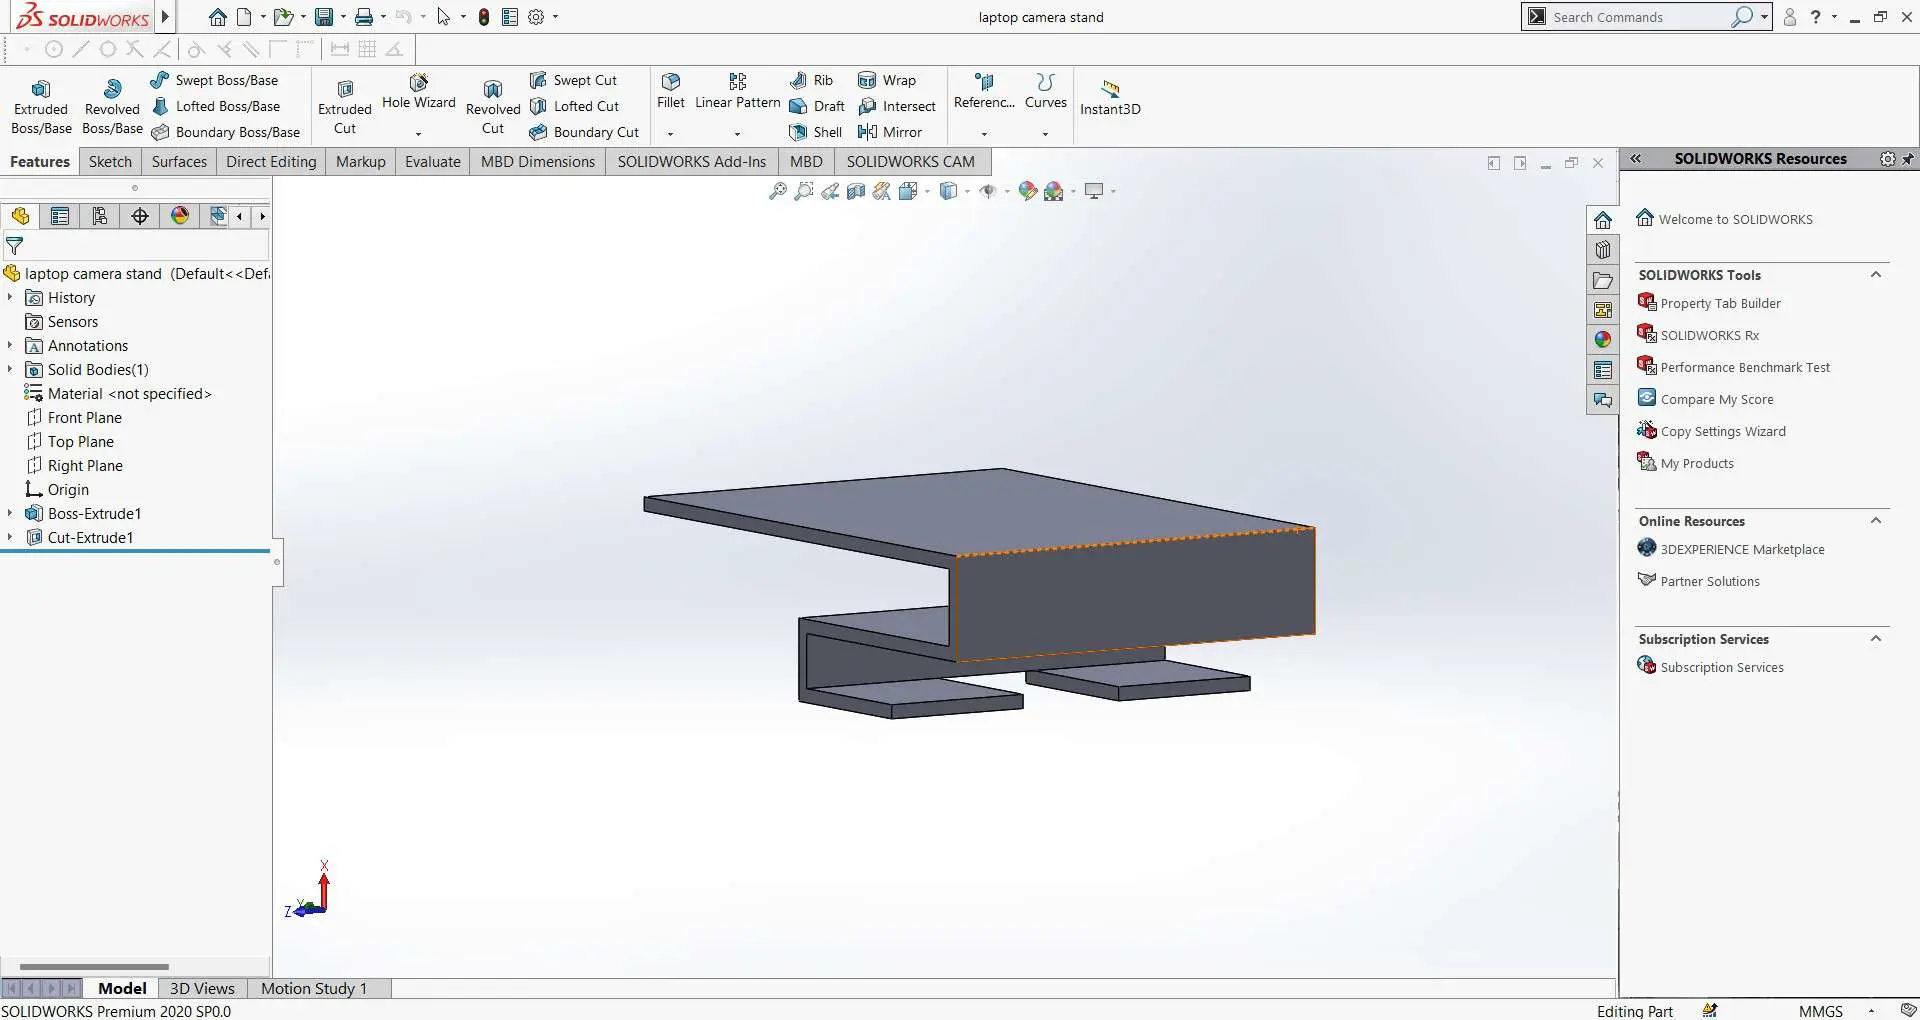Collapse the SOLIDWORKS Tools section

[1876, 275]
